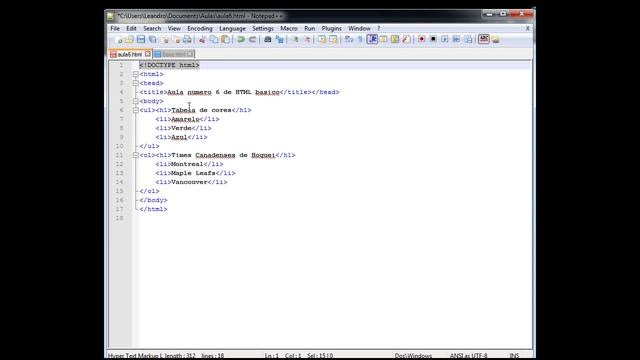The width and height of the screenshot is (640, 360).
Task: Click the Close All toolbar icon
Action: pyautogui.click(x=176, y=40)
